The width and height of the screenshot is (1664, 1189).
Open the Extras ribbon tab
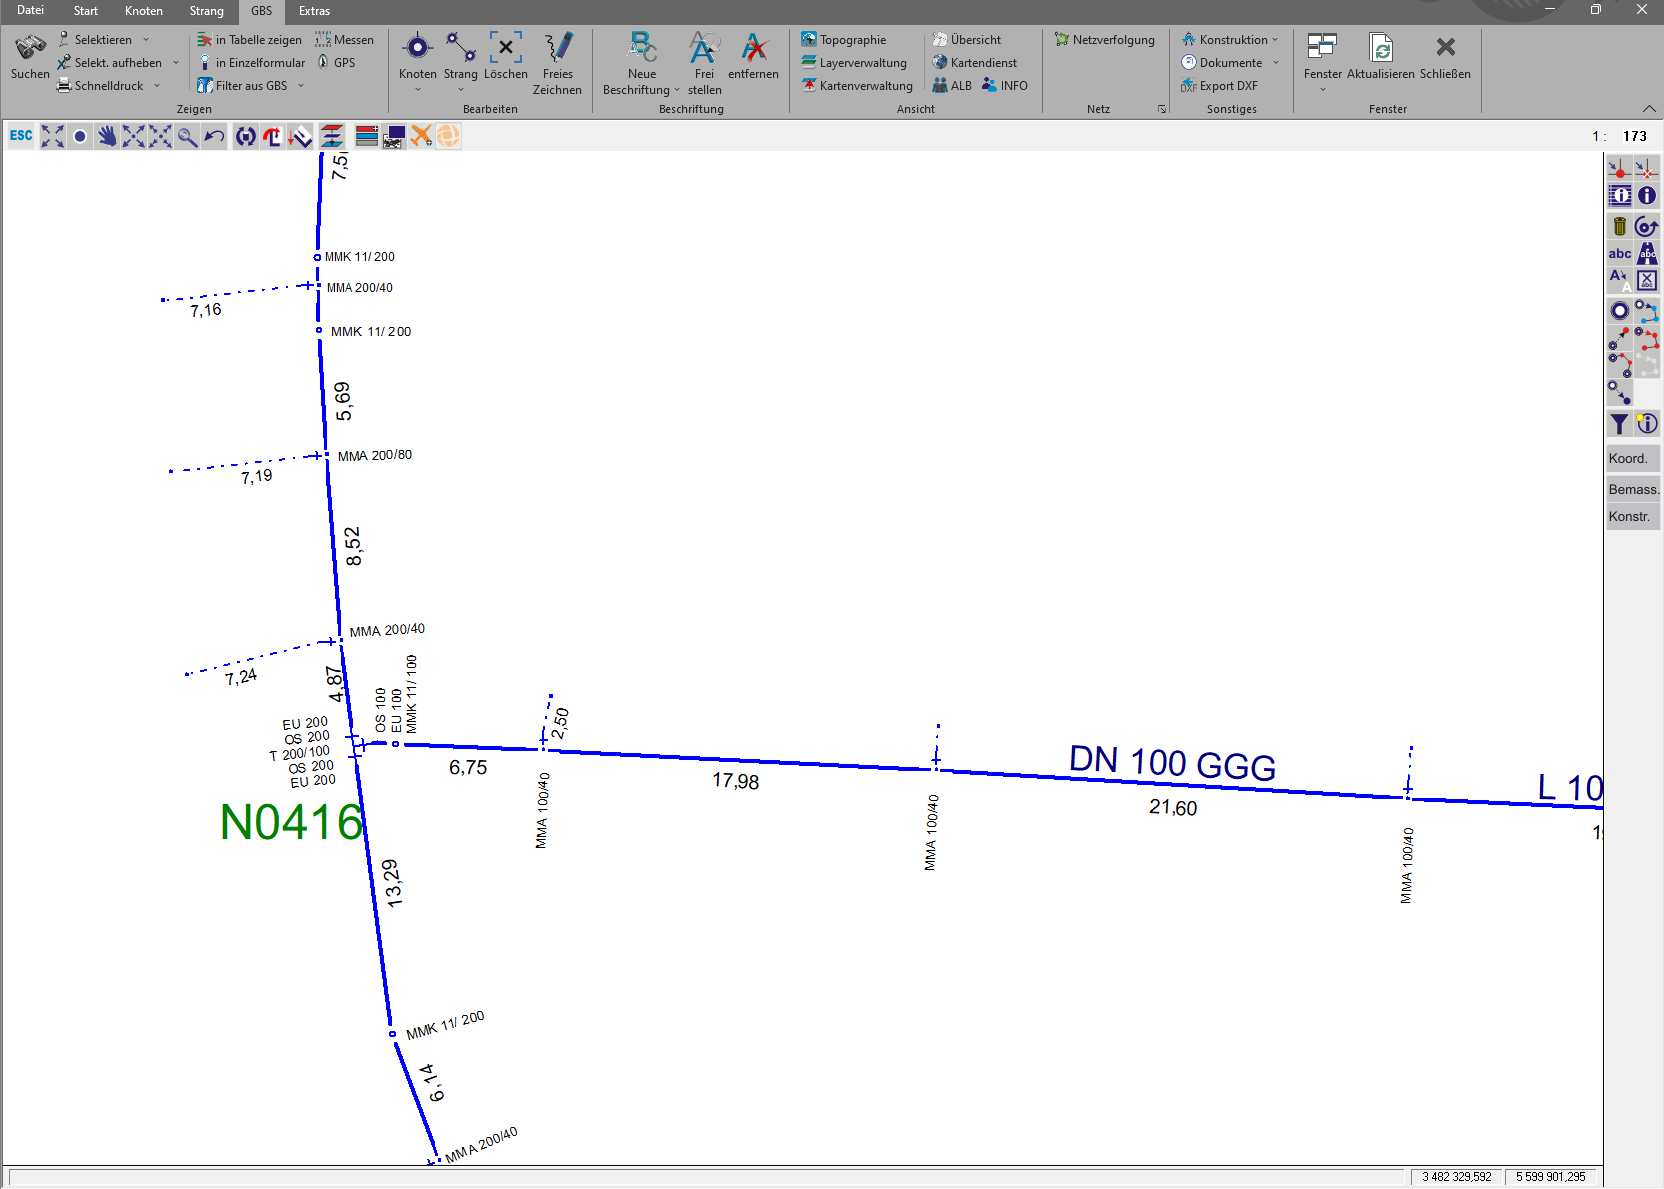click(314, 11)
